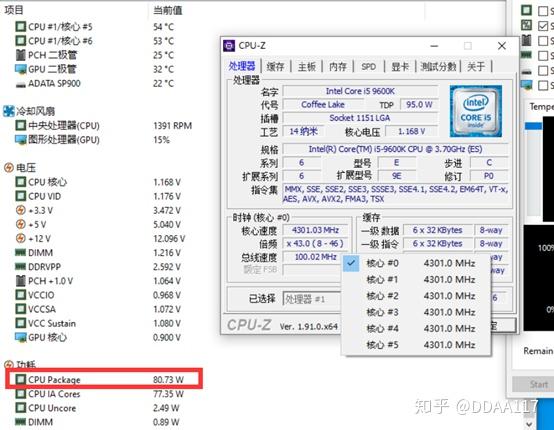Click the 12.096 V value

click(x=169, y=238)
